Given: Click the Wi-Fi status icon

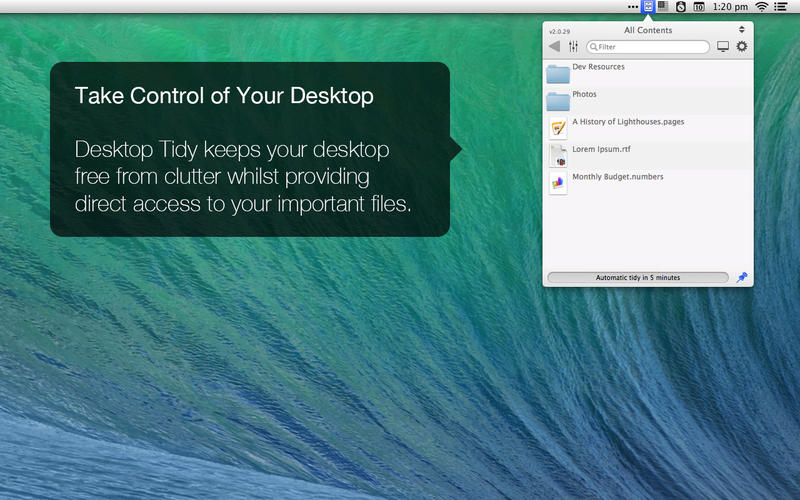Looking at the screenshot, I should (x=762, y=7).
